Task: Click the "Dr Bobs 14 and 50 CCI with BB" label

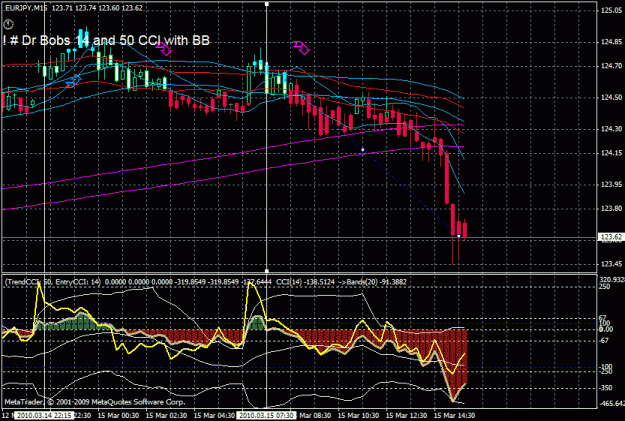Action: 106,40
